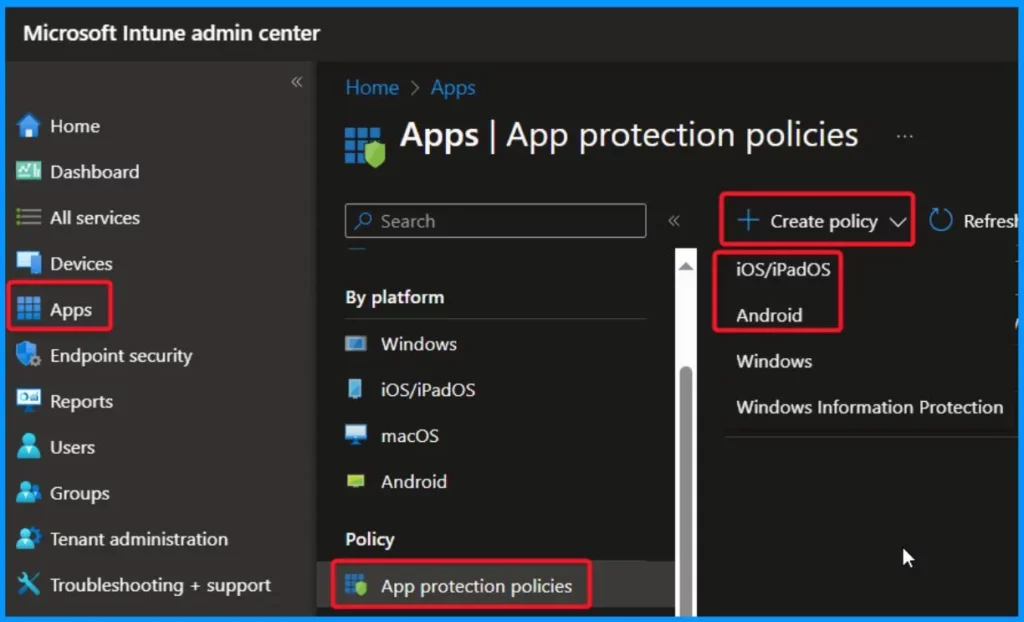
Task: Click the Home icon in the sidebar
Action: (28, 125)
